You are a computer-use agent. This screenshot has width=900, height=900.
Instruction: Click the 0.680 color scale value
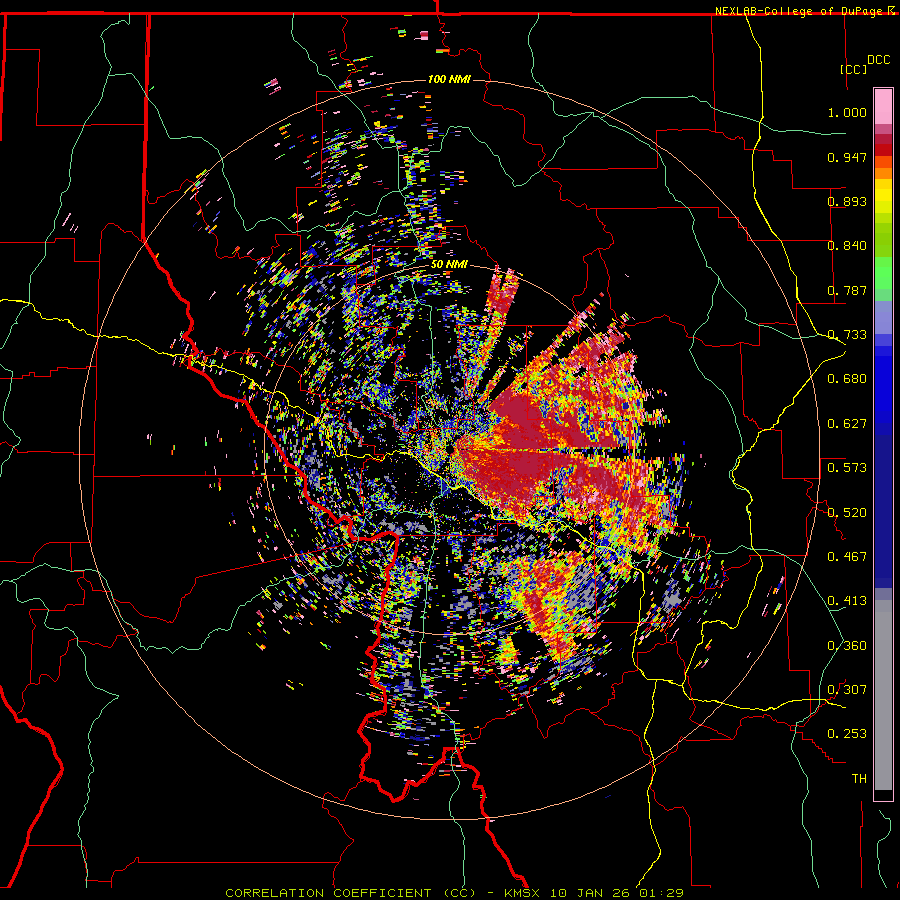(x=847, y=379)
